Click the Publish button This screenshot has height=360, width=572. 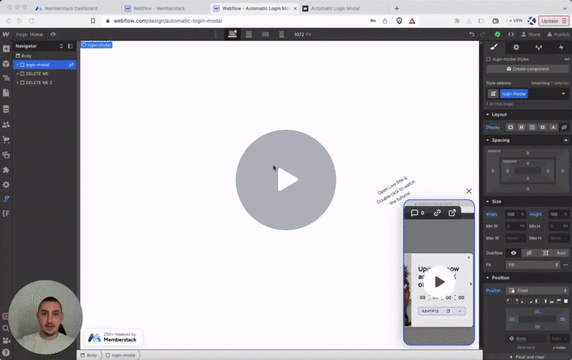point(558,34)
